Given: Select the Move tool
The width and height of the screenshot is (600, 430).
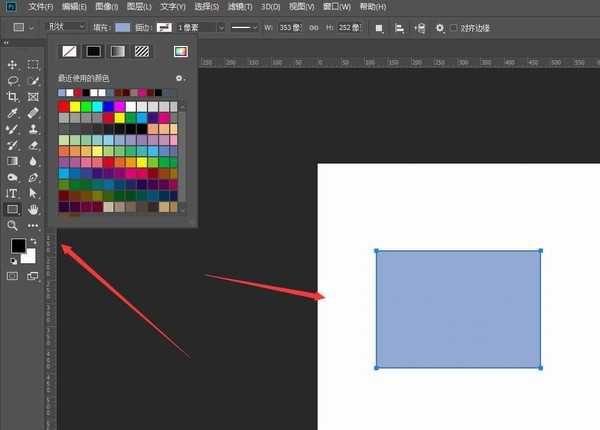Looking at the screenshot, I should point(13,64).
